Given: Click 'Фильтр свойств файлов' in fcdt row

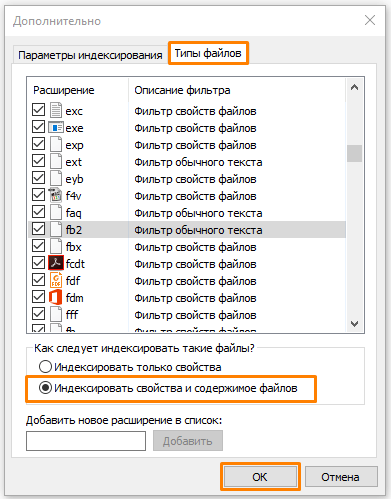Looking at the screenshot, I should (x=195, y=264).
